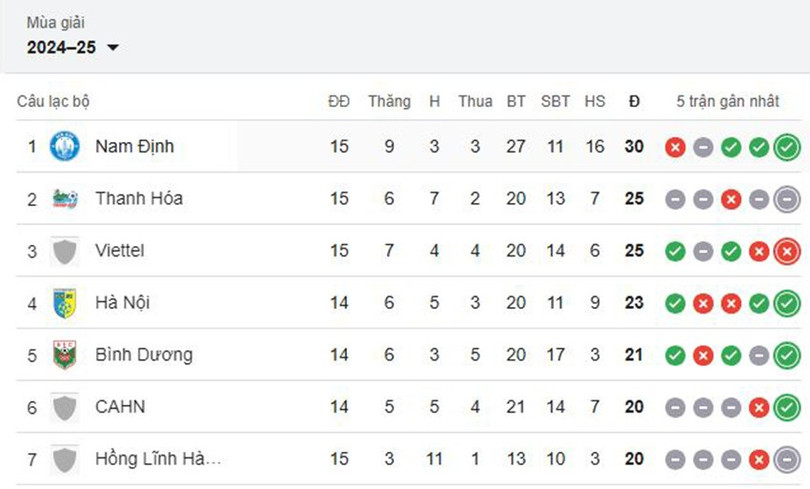Open the Nam Định team link
This screenshot has height=489, width=810.
(134, 146)
